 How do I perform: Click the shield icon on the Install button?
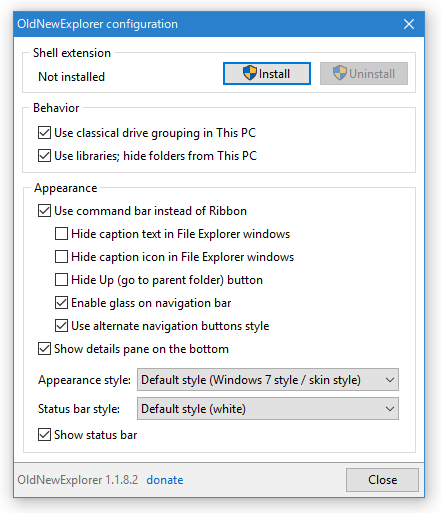(249, 73)
